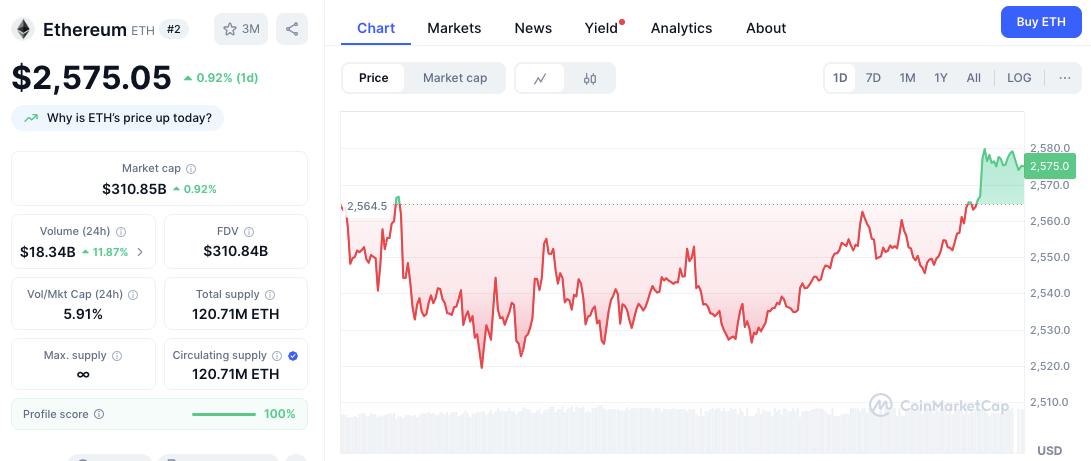Click the share icon next to watchlist
The height and width of the screenshot is (461, 1091).
point(292,29)
